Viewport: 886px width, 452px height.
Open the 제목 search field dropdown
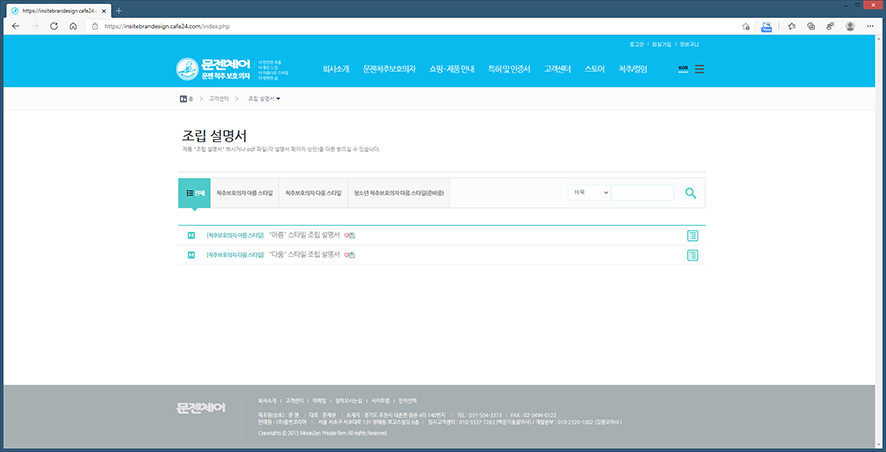tap(588, 192)
